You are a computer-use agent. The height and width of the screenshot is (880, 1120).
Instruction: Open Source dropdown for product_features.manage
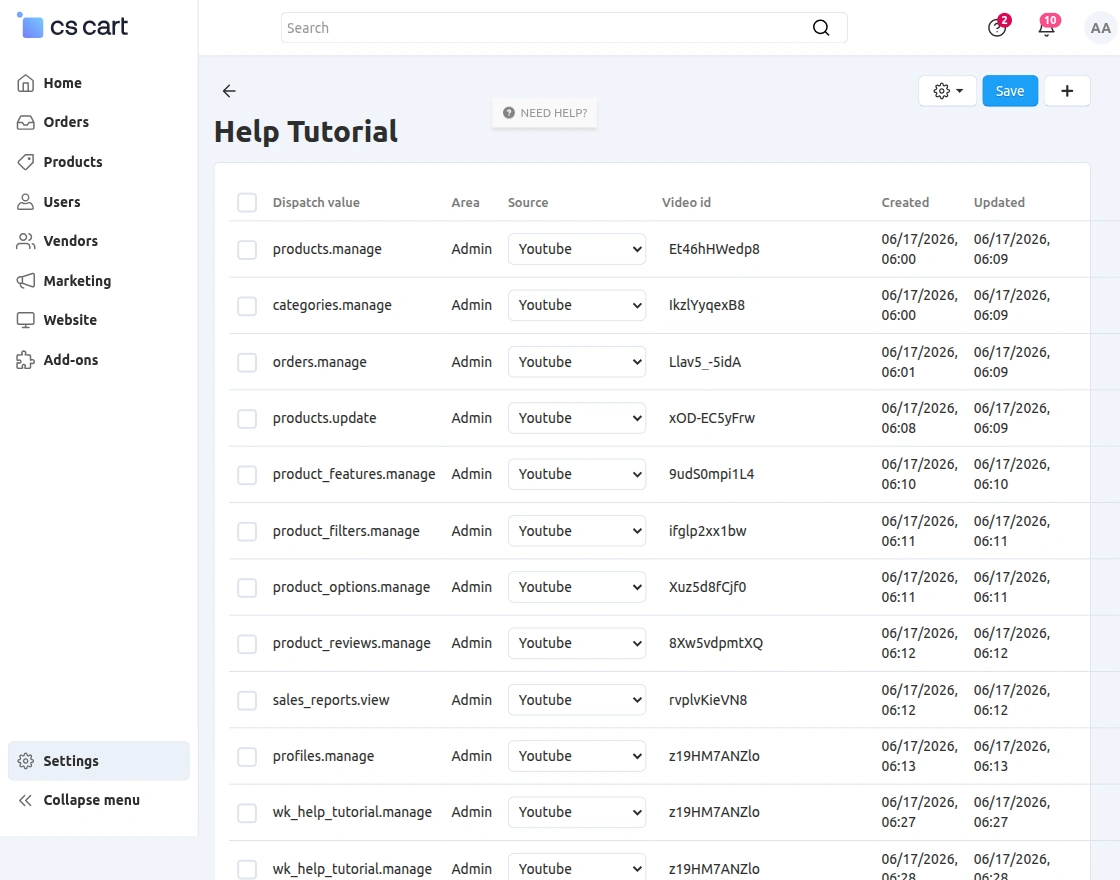point(576,475)
